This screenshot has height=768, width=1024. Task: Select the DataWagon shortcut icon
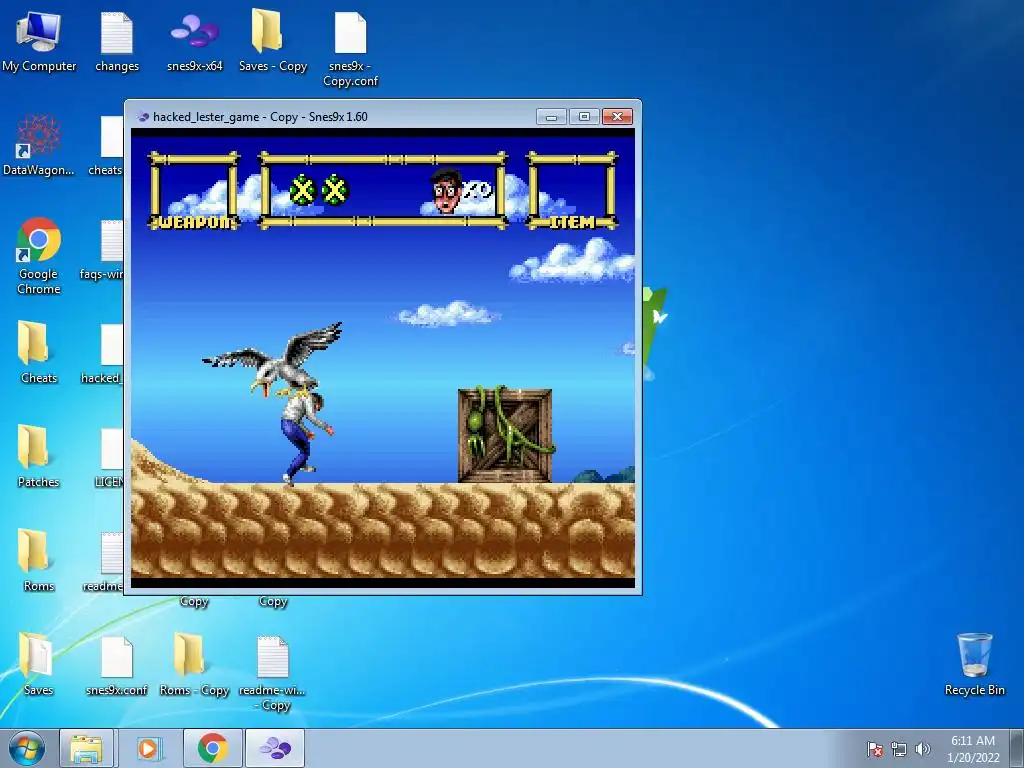pos(39,145)
